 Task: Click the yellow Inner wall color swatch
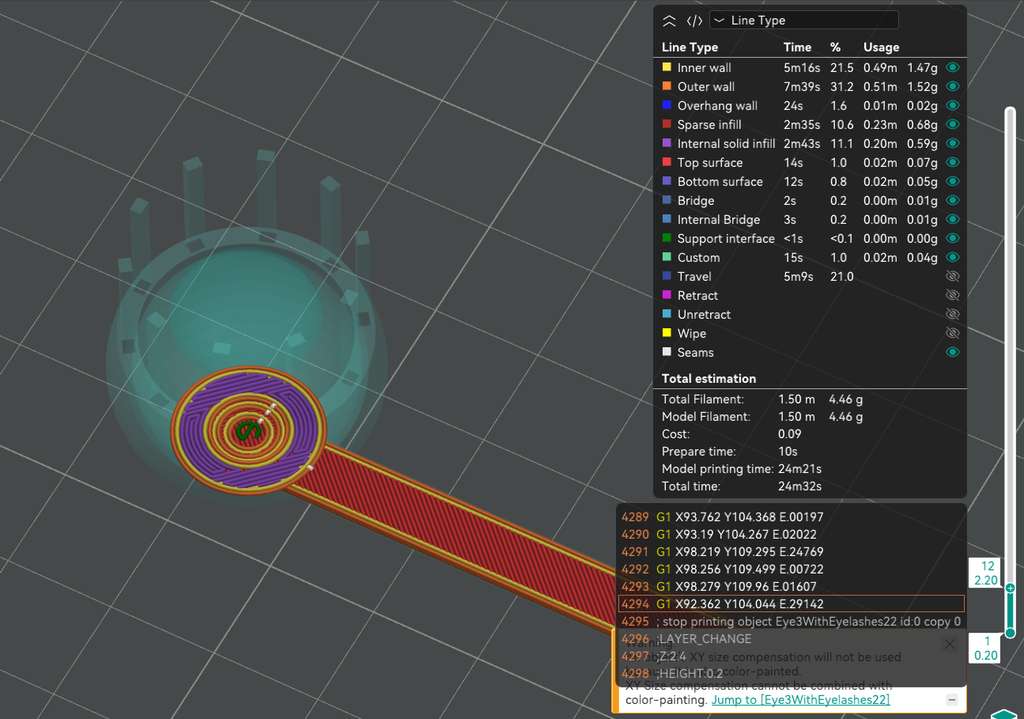click(667, 67)
